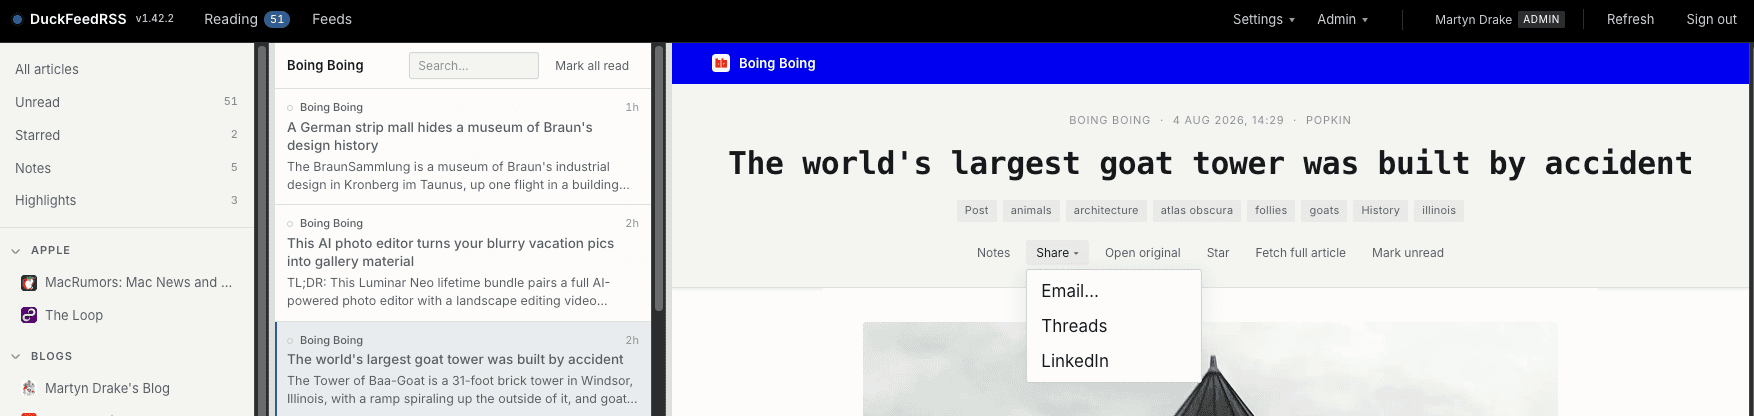This screenshot has height=416, width=1754.
Task: Click the 'illinois' tag
Action: [x=1439, y=211]
